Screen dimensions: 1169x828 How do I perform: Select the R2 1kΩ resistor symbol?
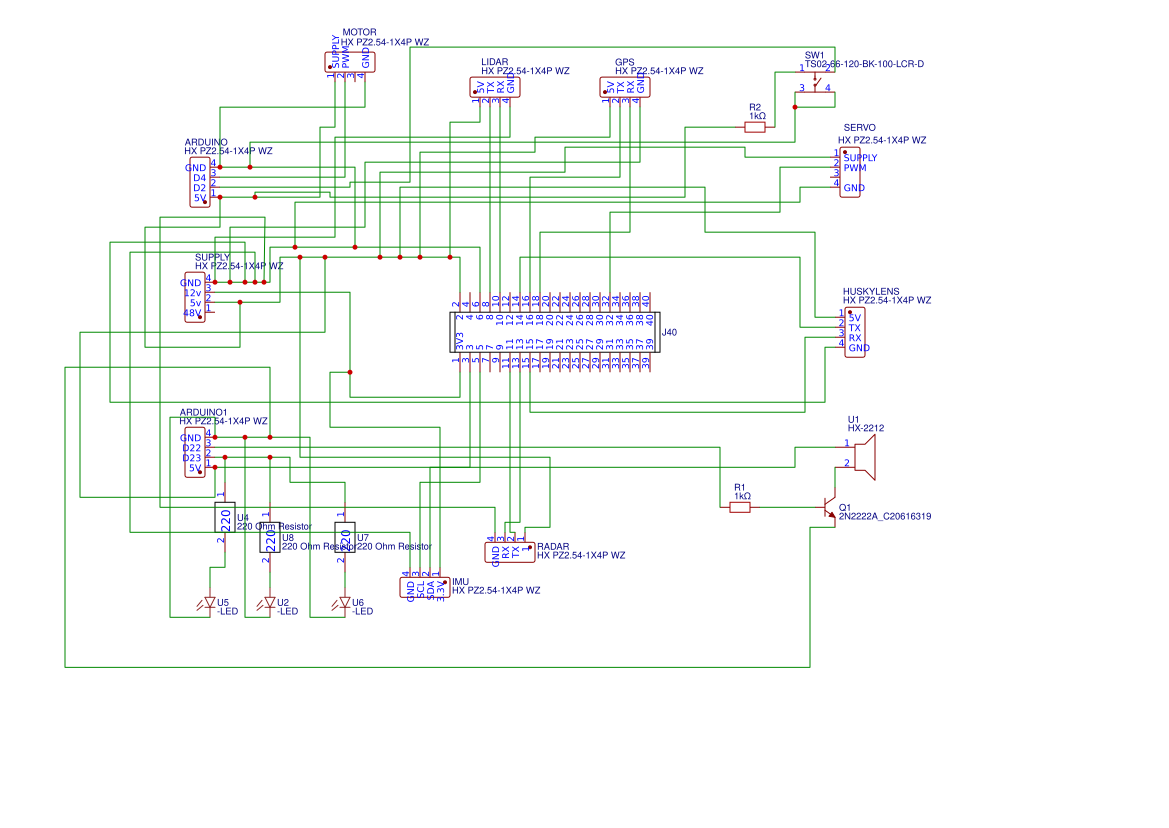point(754,127)
